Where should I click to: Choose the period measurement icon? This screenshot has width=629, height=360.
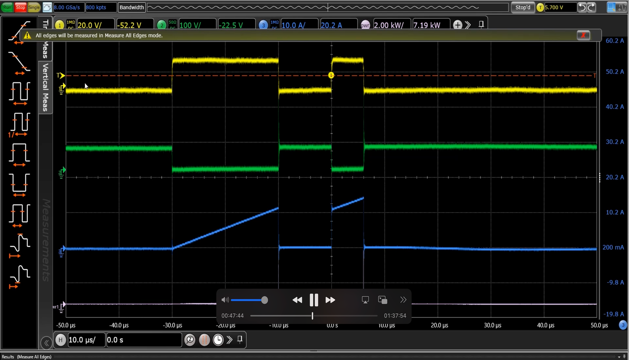coord(19,93)
